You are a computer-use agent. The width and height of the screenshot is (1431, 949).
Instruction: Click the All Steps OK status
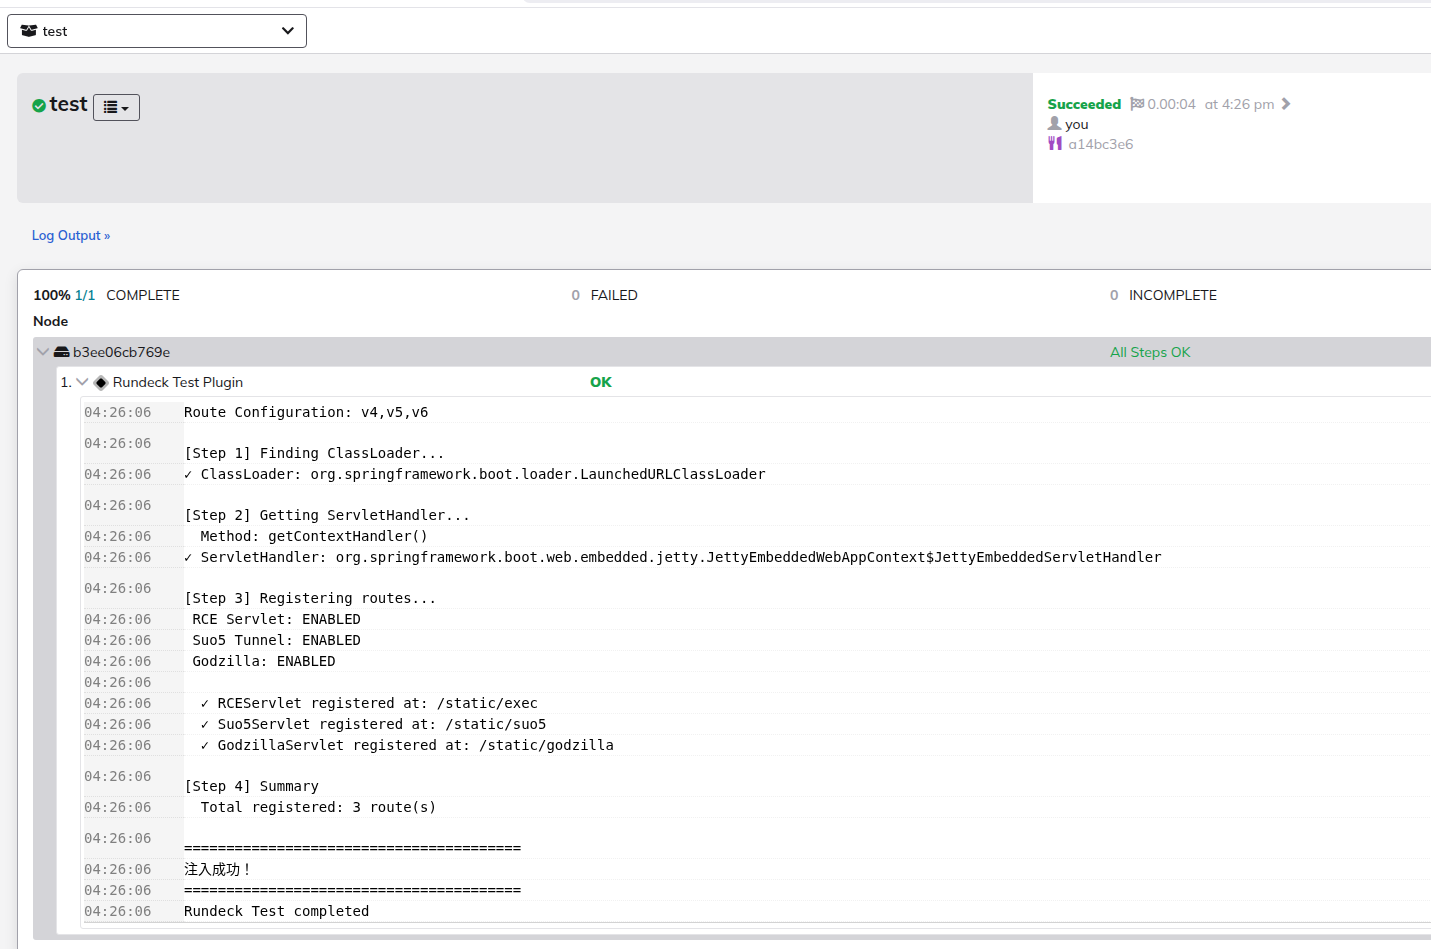click(x=1150, y=352)
